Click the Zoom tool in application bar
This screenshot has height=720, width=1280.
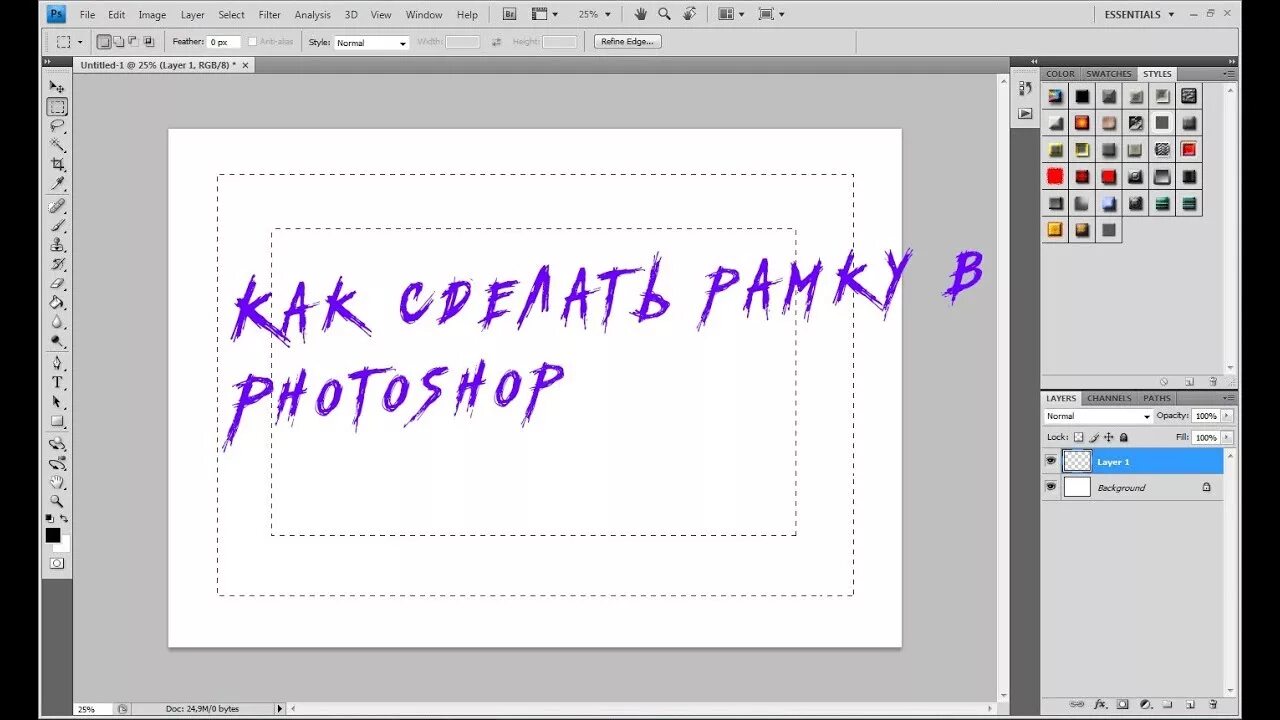tap(664, 14)
